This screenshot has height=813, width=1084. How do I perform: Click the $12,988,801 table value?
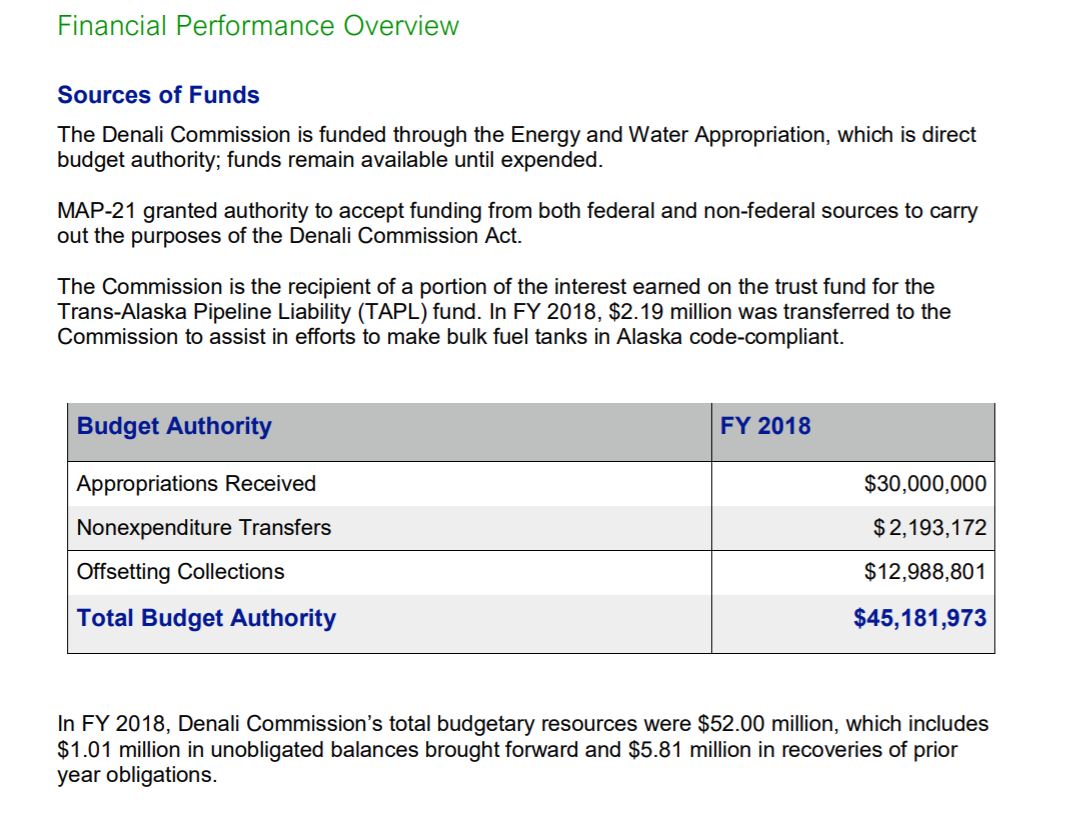point(925,572)
